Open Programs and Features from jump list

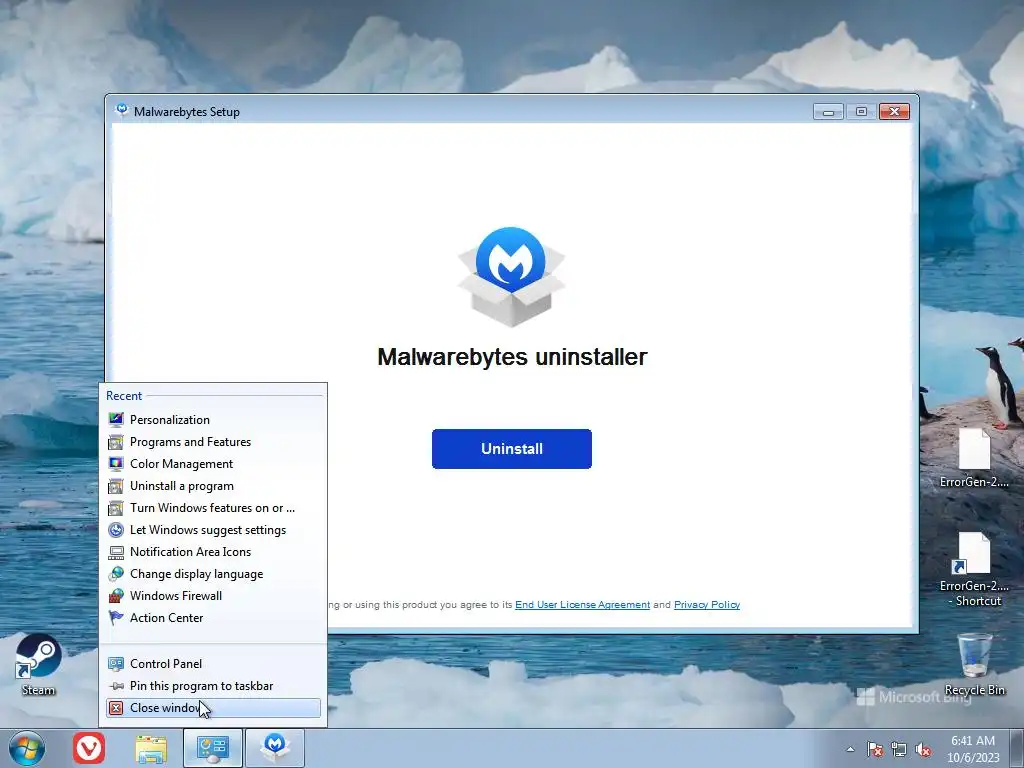pyautogui.click(x=213, y=442)
